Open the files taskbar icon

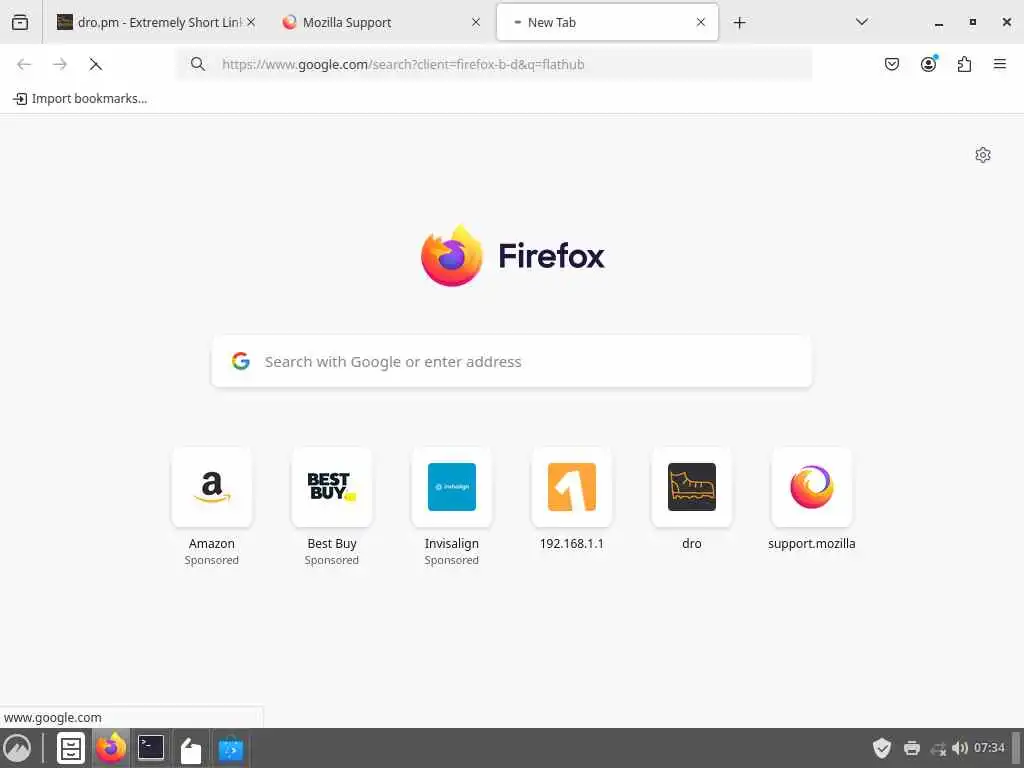pyautogui.click(x=191, y=750)
